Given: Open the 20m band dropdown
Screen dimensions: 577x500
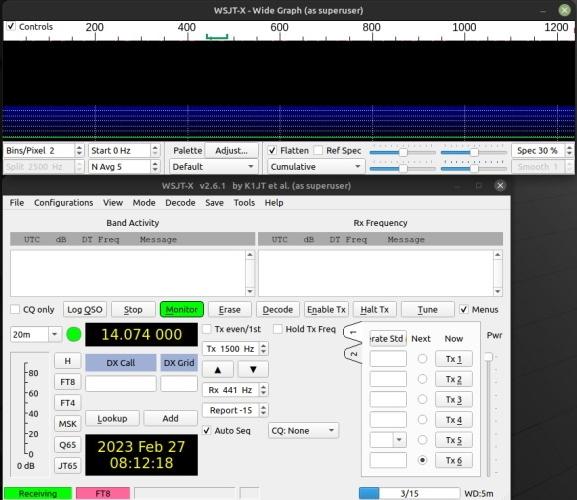Looking at the screenshot, I should (36, 334).
